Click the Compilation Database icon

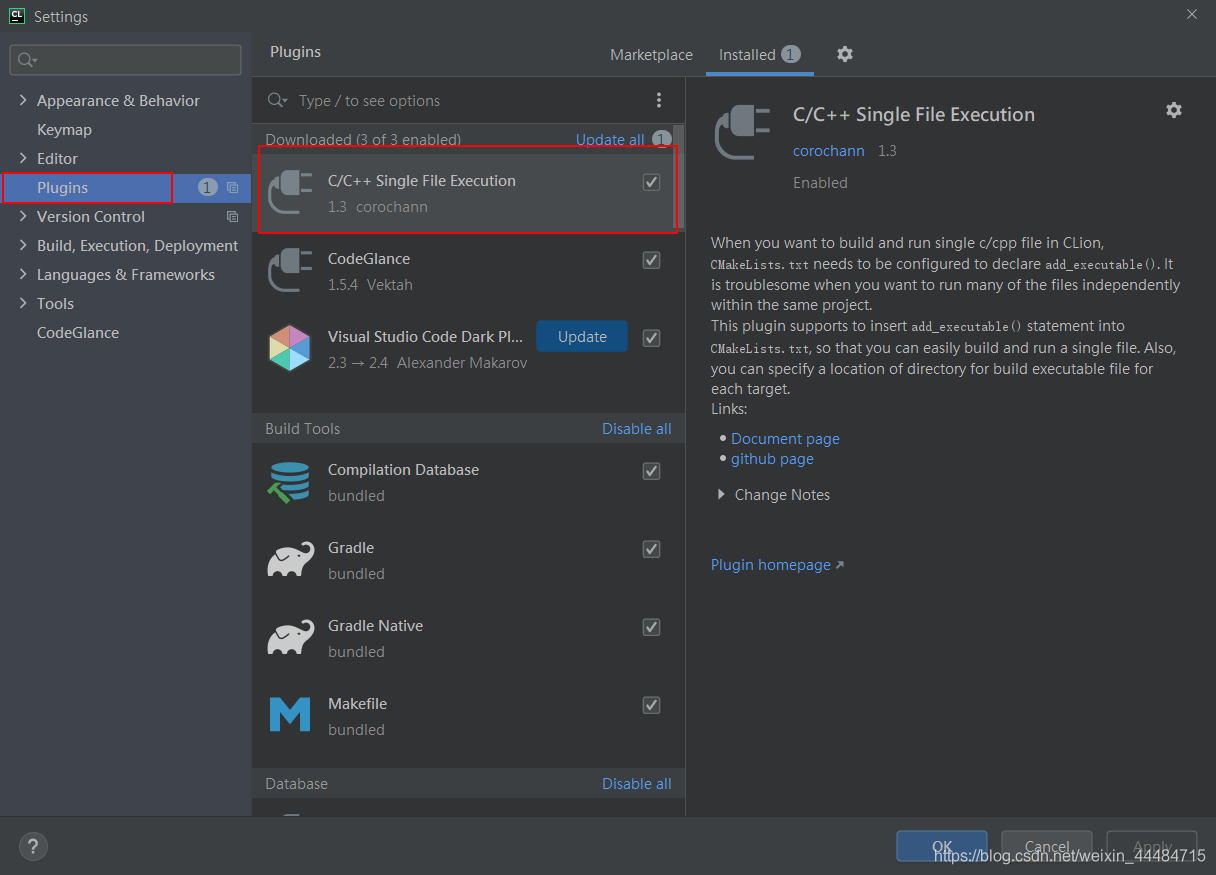tap(290, 482)
